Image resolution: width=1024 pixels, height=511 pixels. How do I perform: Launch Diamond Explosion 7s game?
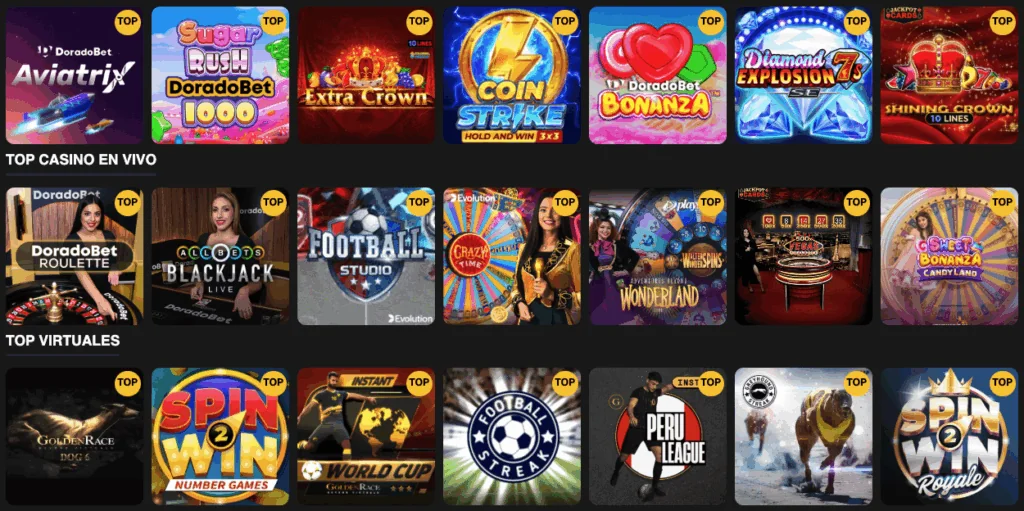point(803,75)
